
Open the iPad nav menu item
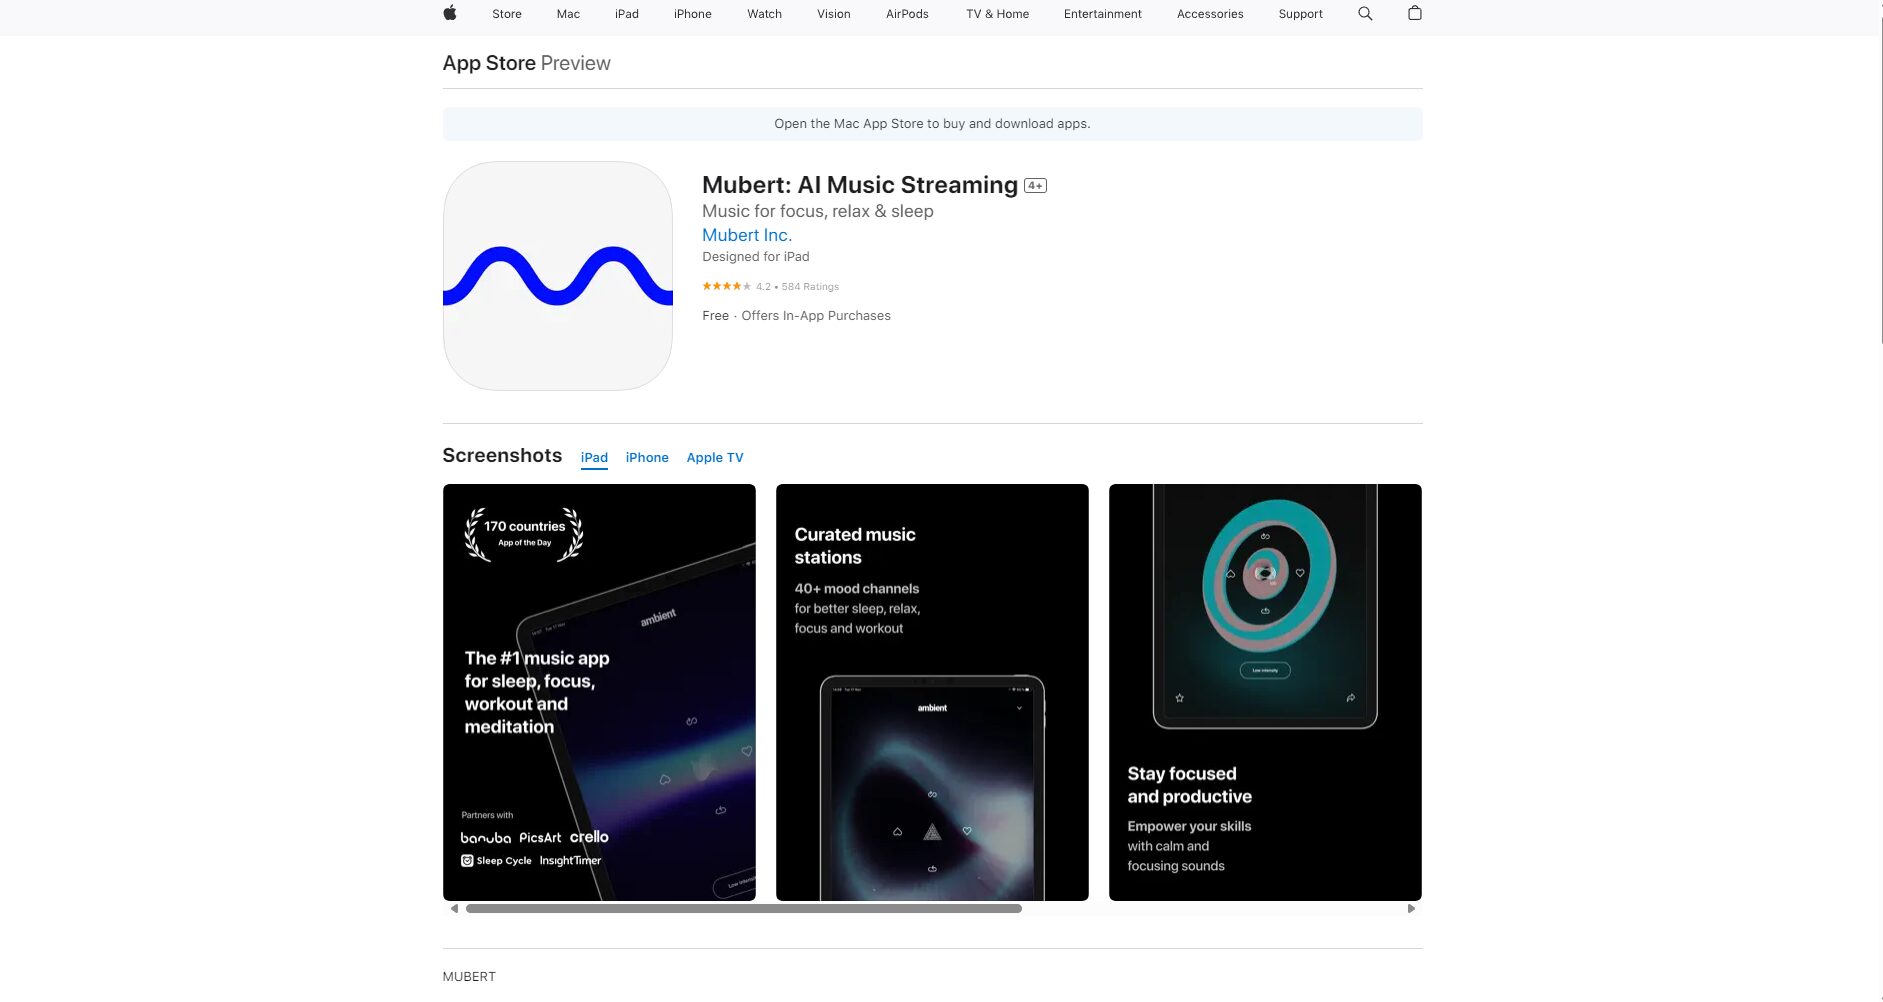(x=627, y=14)
